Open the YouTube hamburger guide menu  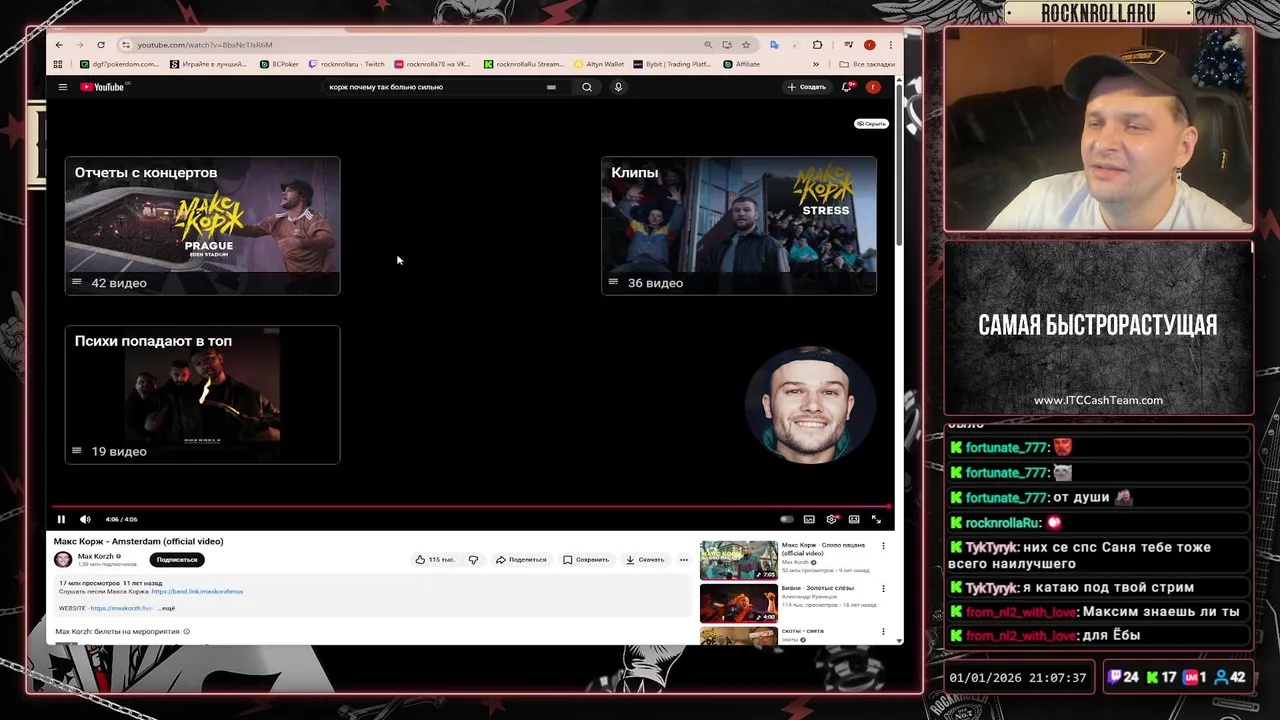(62, 87)
